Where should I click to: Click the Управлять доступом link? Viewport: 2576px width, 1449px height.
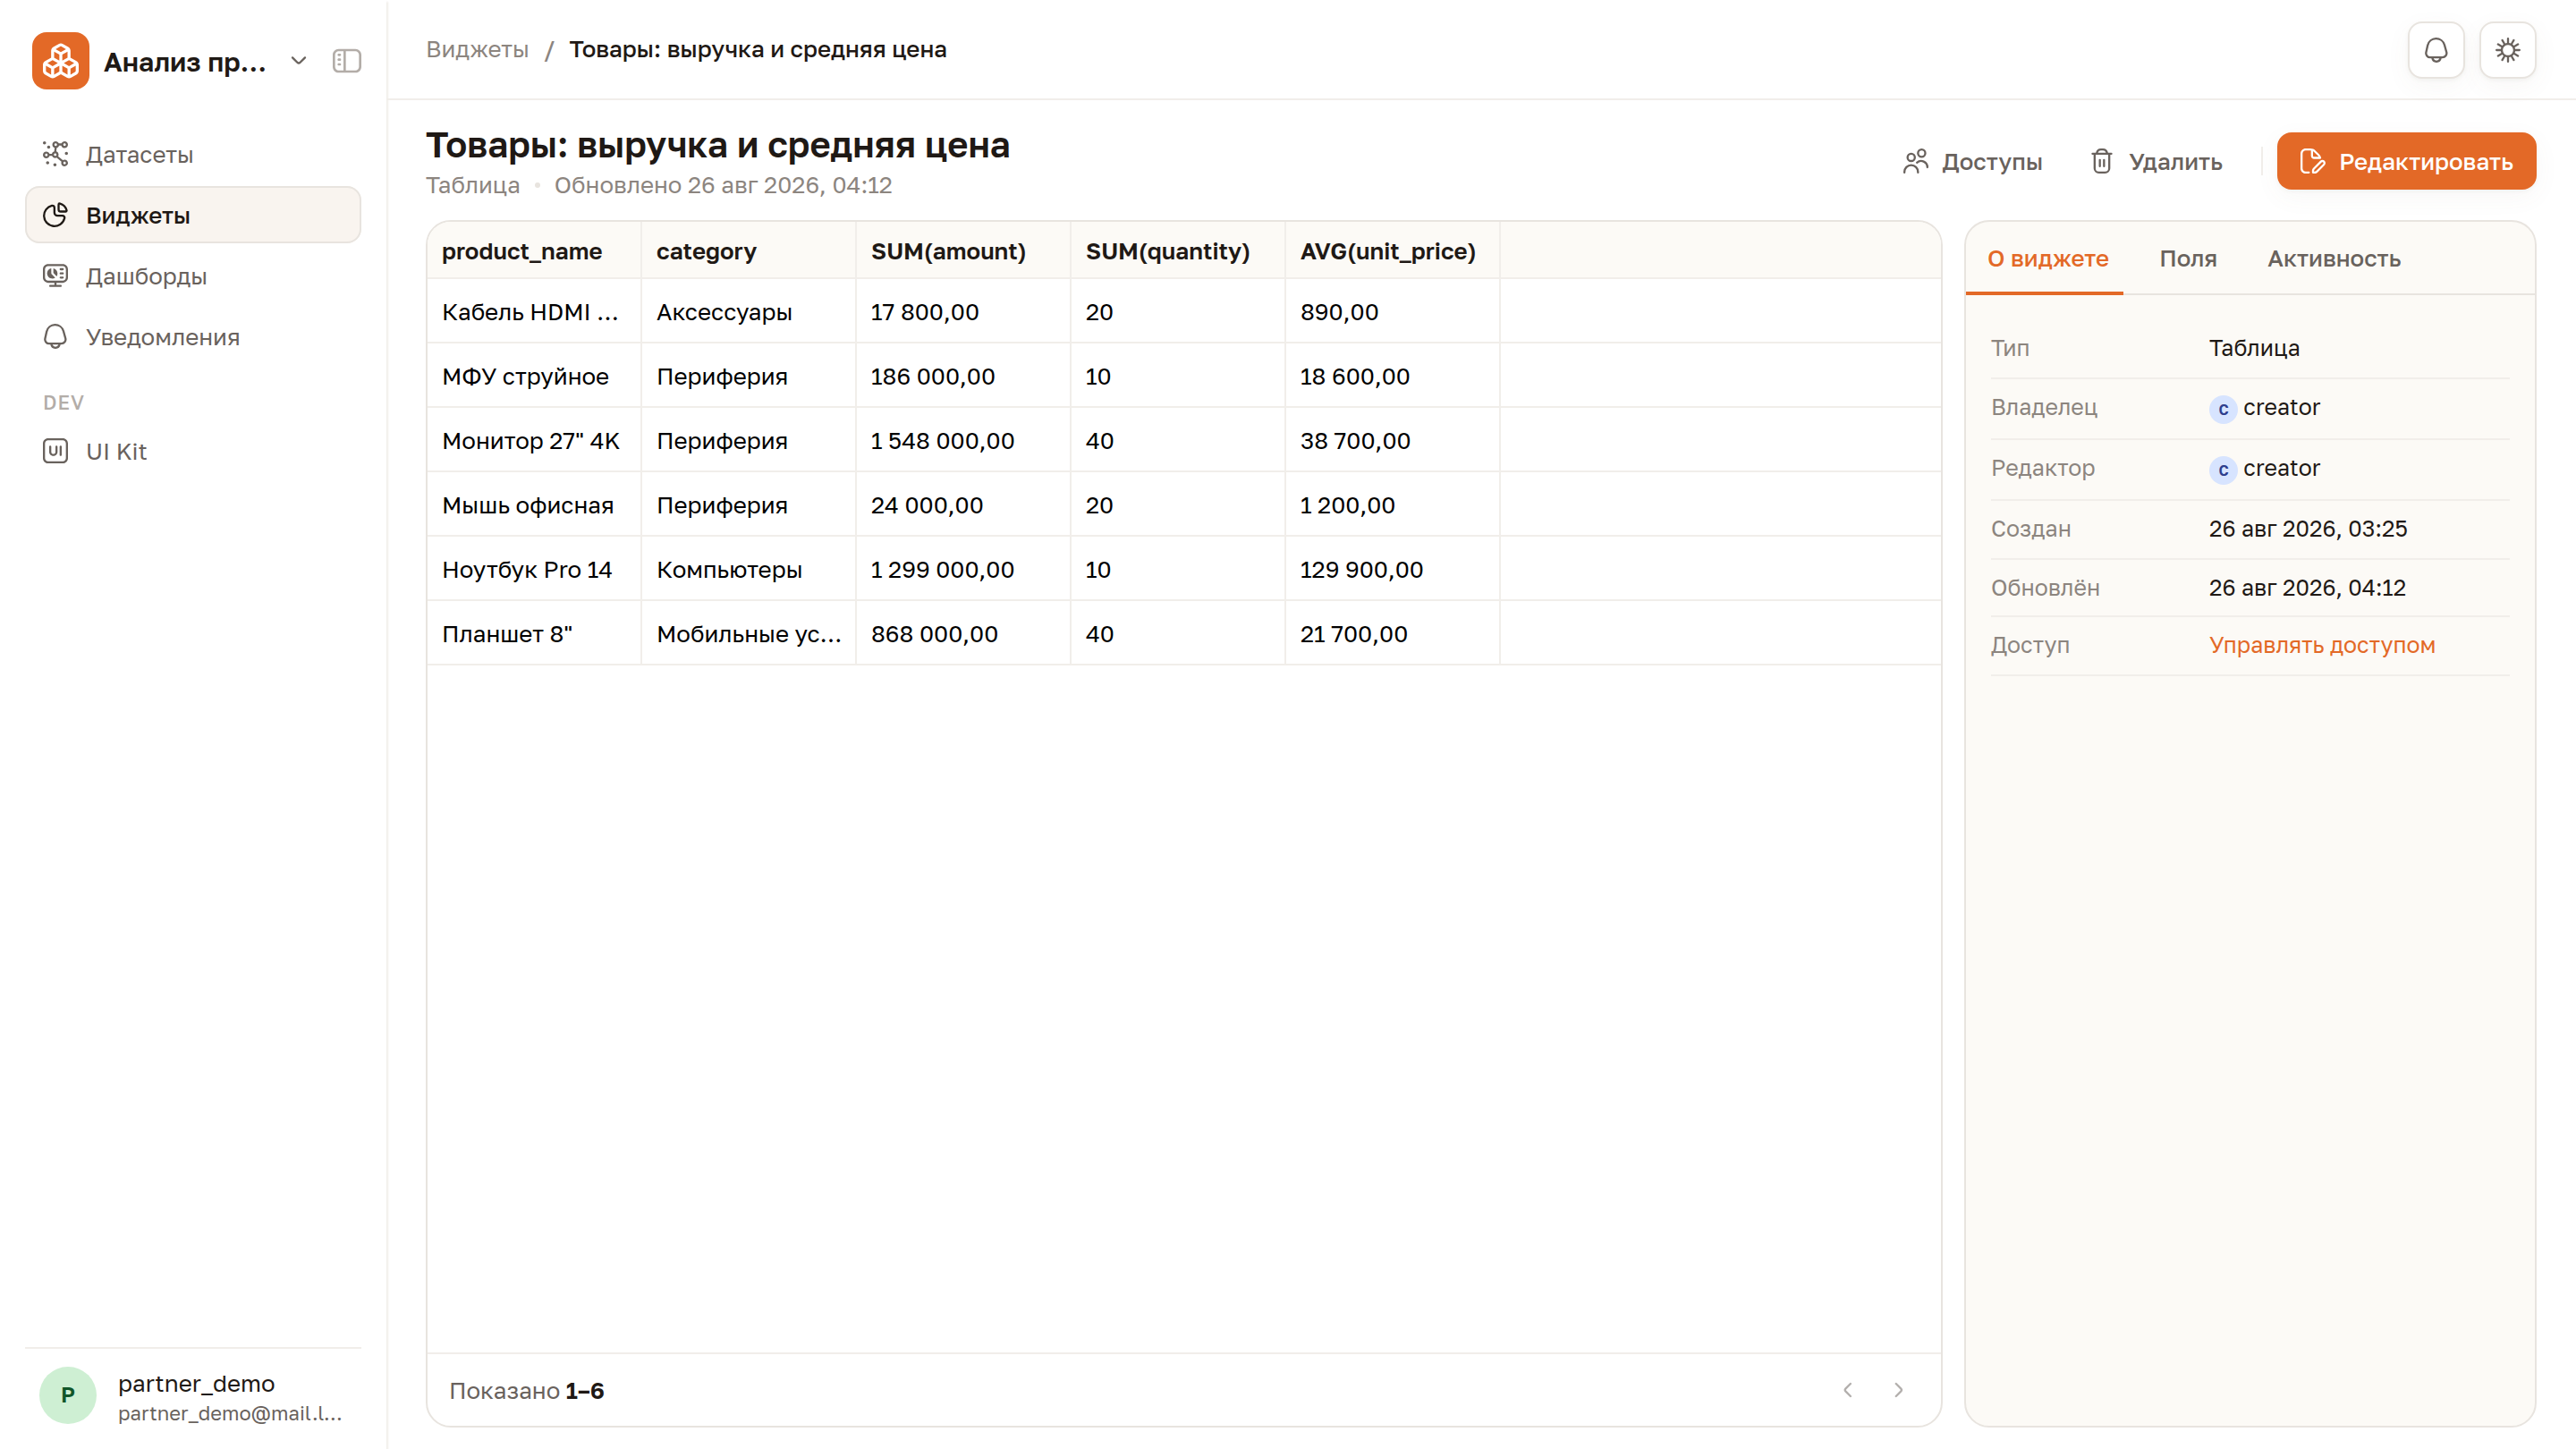tap(2322, 645)
